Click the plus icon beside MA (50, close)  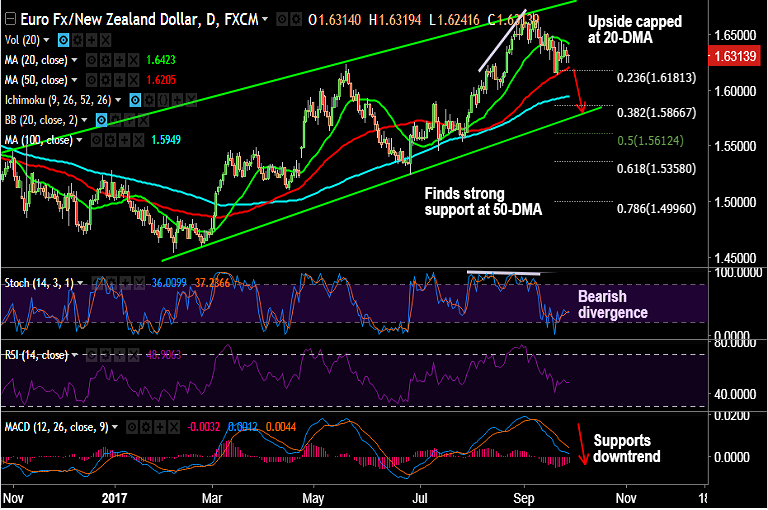(x=120, y=80)
